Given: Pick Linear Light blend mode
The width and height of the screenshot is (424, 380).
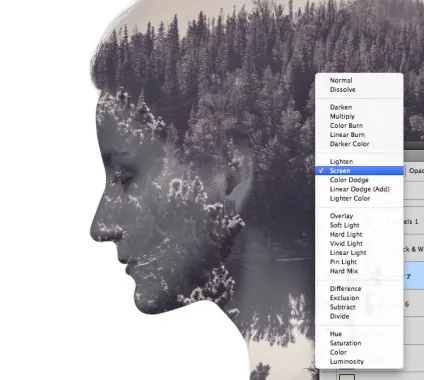Looking at the screenshot, I should [359, 253].
